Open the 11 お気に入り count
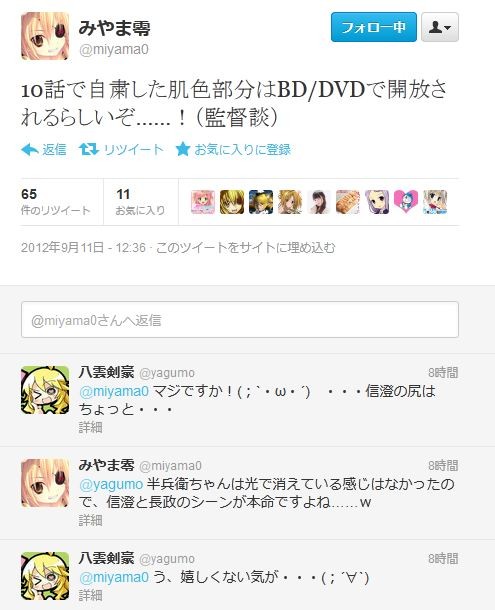 tap(140, 202)
